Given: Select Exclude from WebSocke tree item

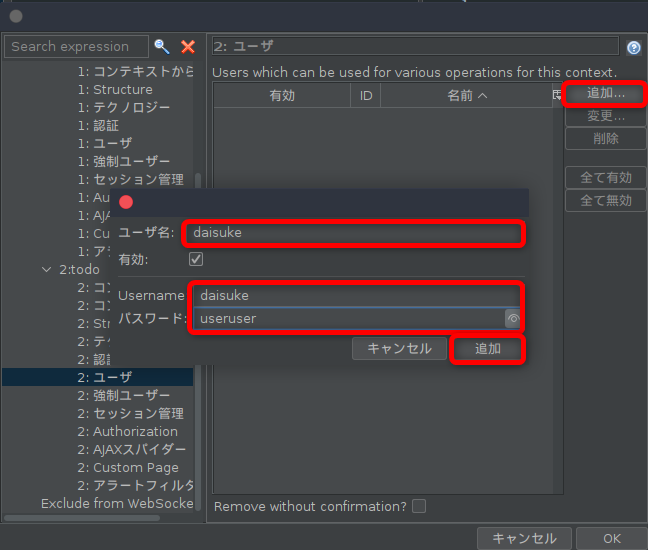Looking at the screenshot, I should coord(117,504).
